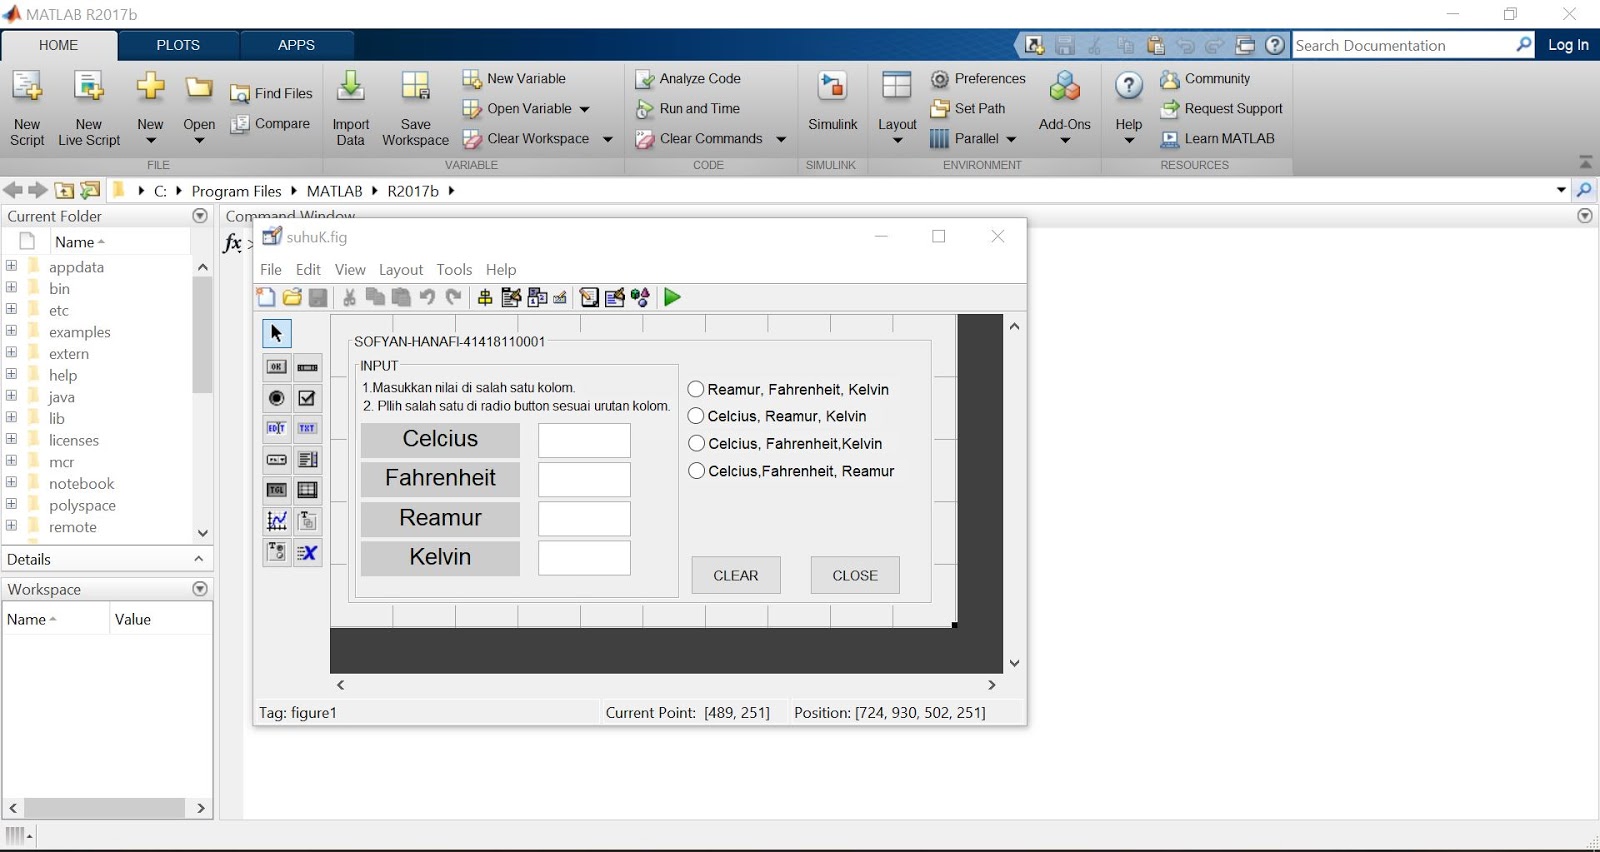Open the address bar path history dropdown
The image size is (1600, 852).
point(1561,190)
